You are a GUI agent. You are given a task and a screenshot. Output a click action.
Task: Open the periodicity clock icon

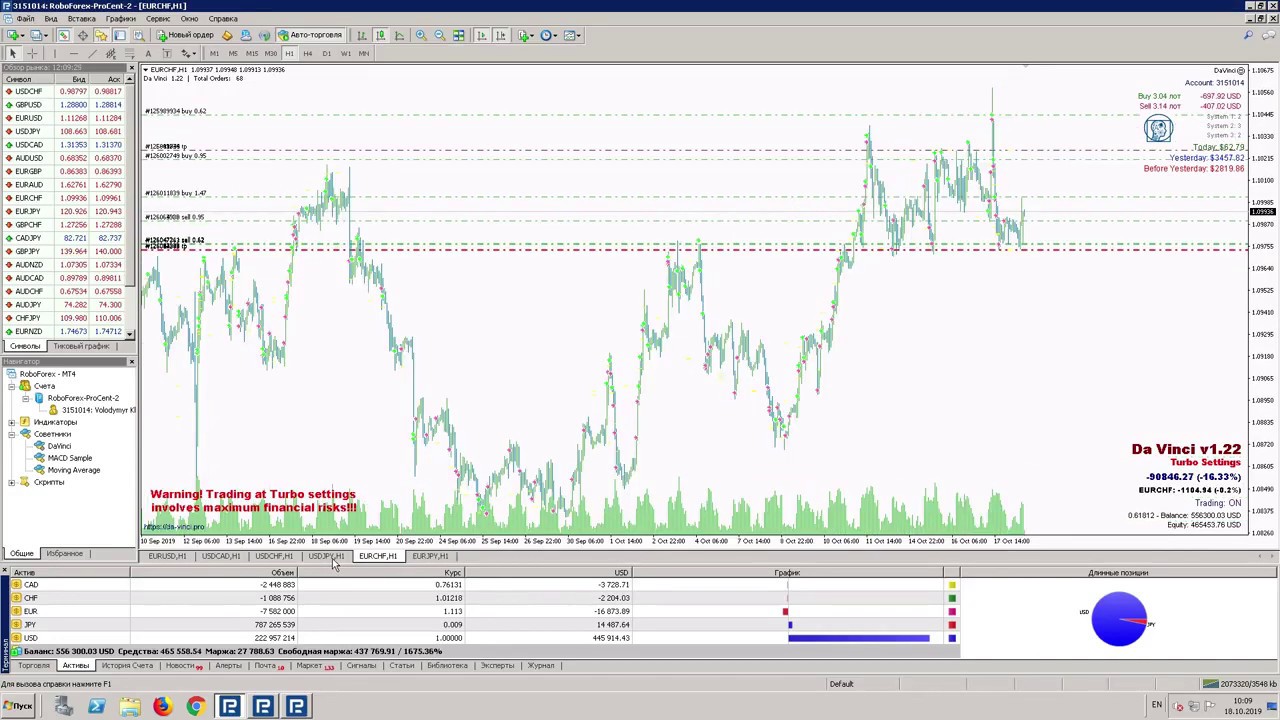[x=546, y=35]
